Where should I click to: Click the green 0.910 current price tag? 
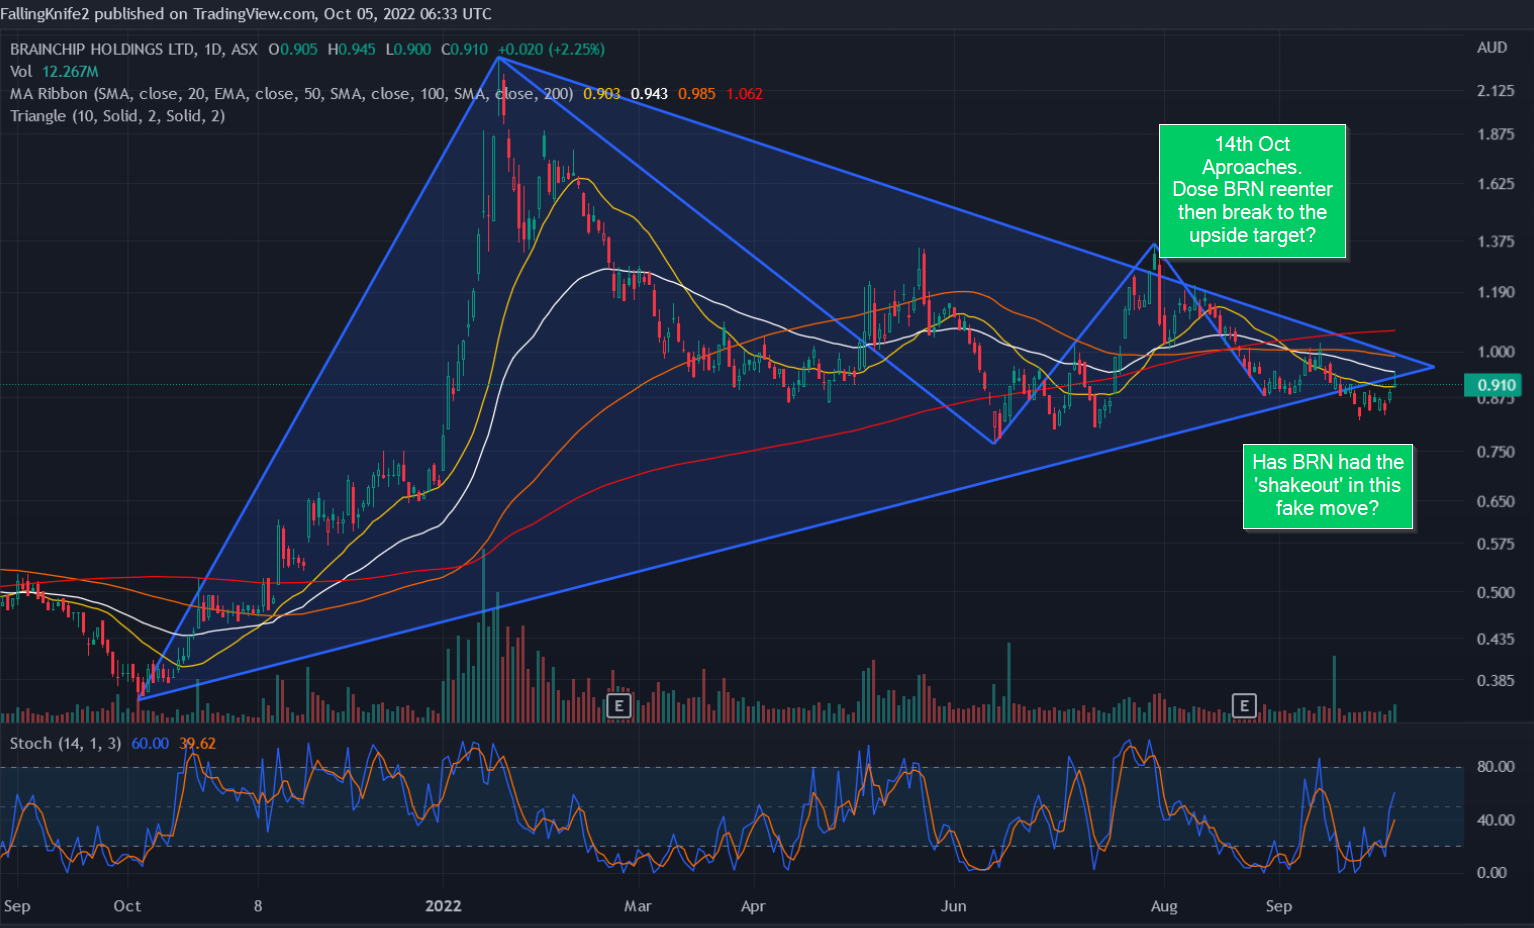pos(1495,385)
